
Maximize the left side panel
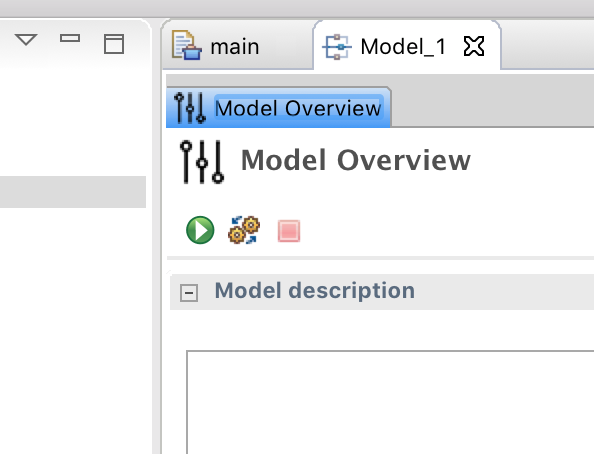click(114, 44)
